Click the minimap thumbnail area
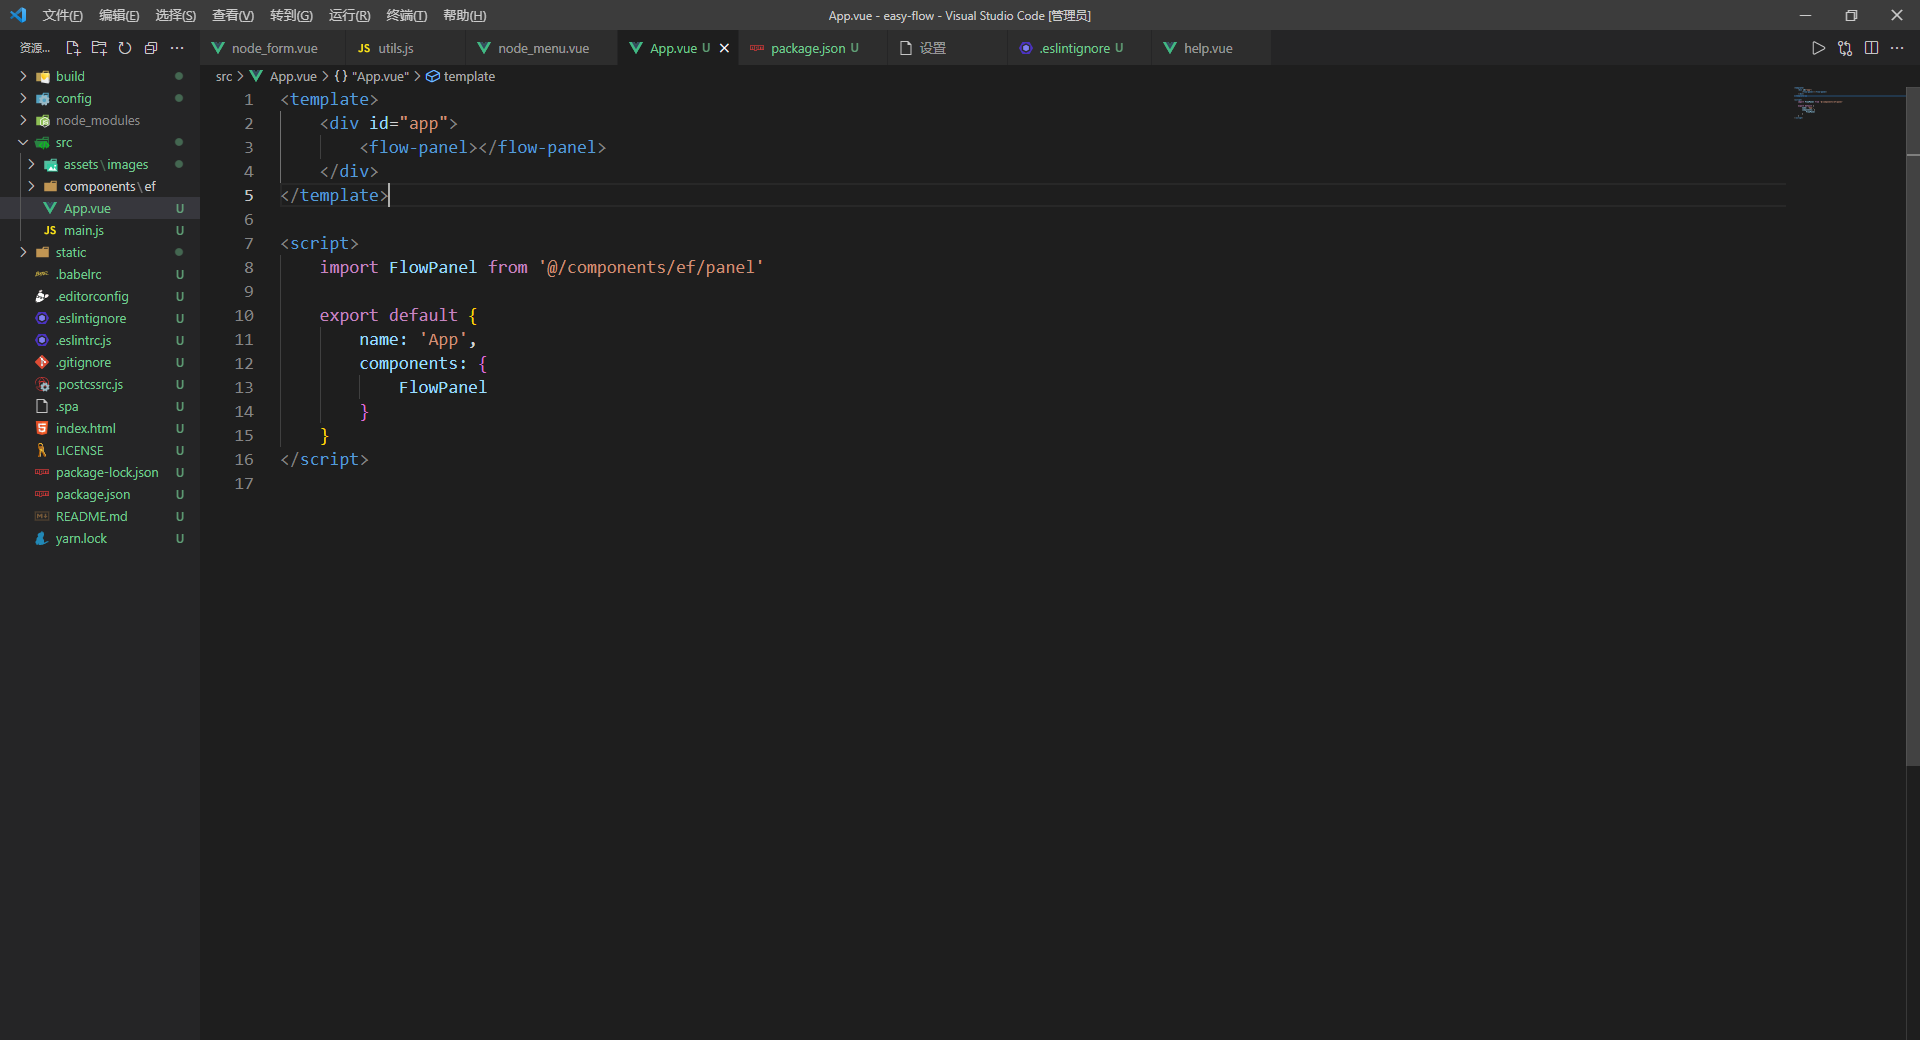 (x=1845, y=105)
